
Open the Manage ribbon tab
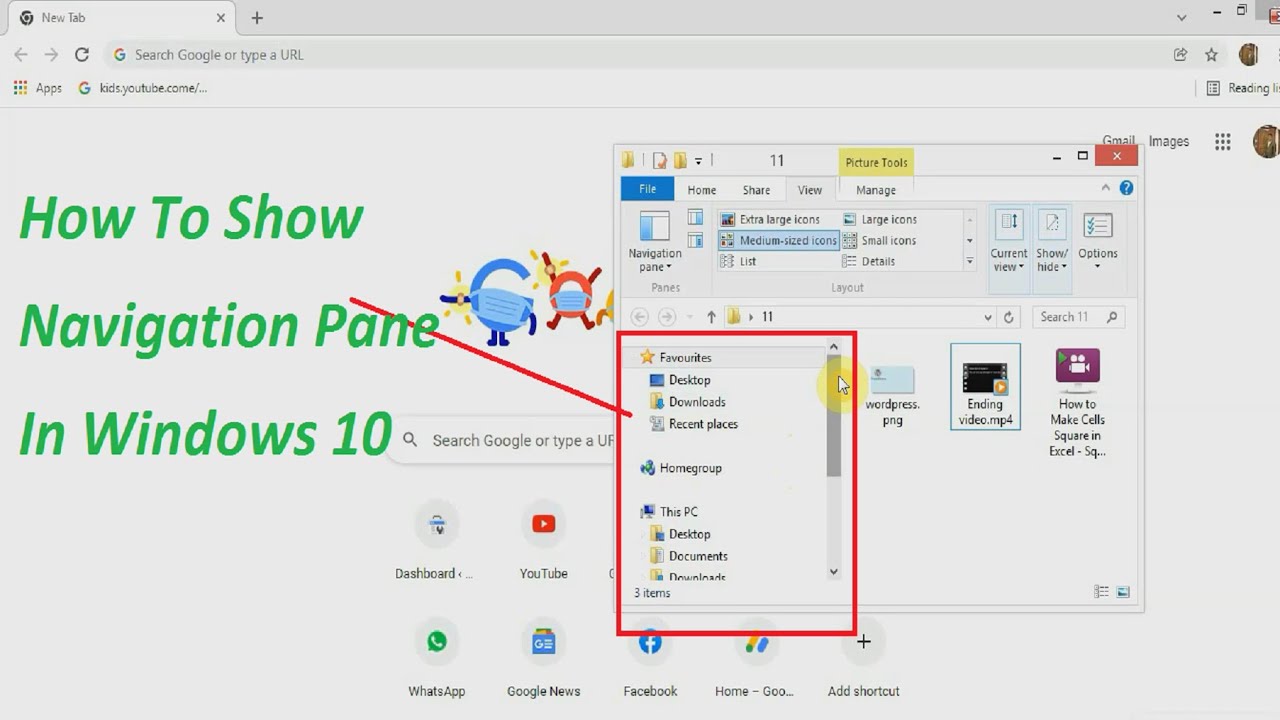tap(876, 190)
